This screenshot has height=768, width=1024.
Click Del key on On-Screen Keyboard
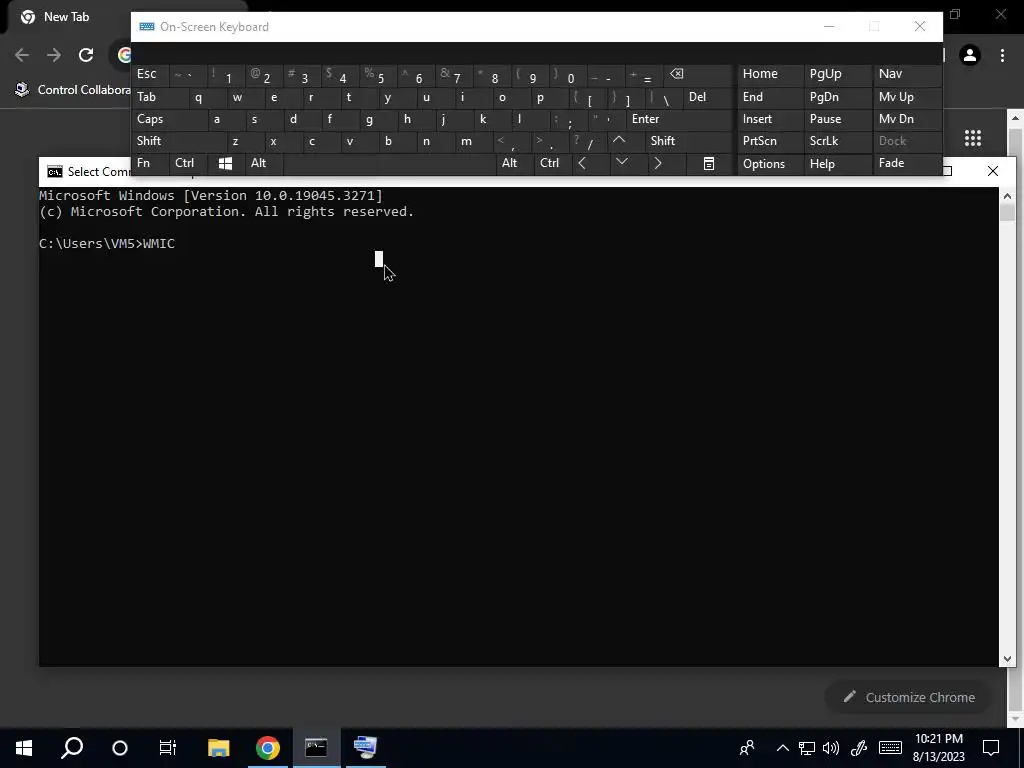click(707, 97)
